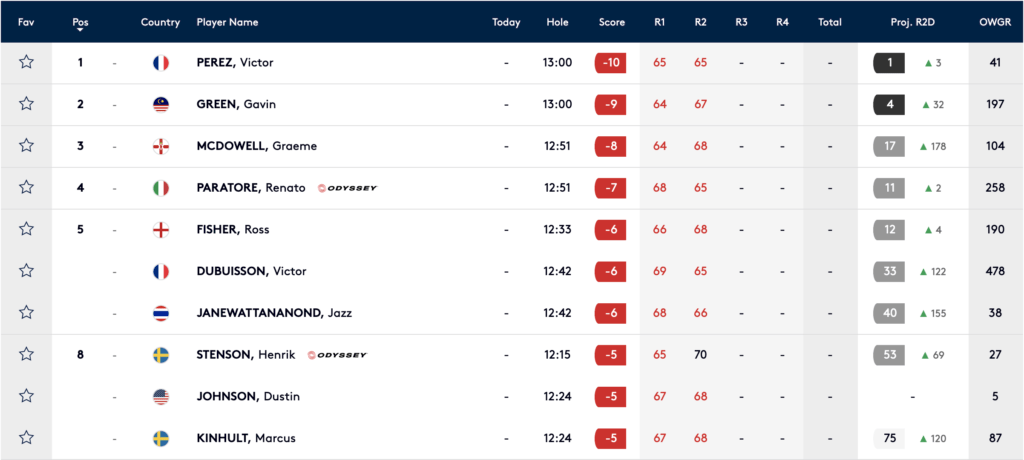Viewport: 1024px width, 460px height.
Task: Click the Odyssey logo next to Paratore
Action: point(347,188)
